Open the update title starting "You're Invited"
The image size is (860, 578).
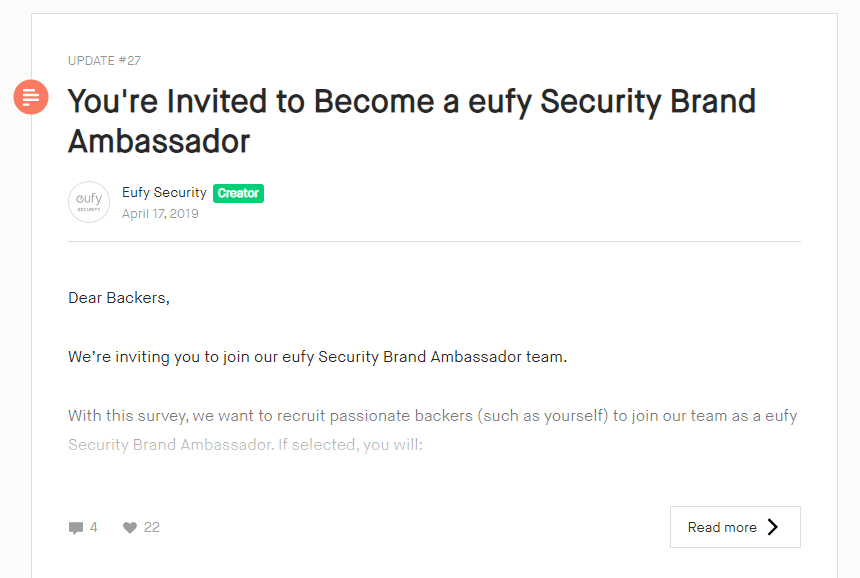click(x=411, y=121)
